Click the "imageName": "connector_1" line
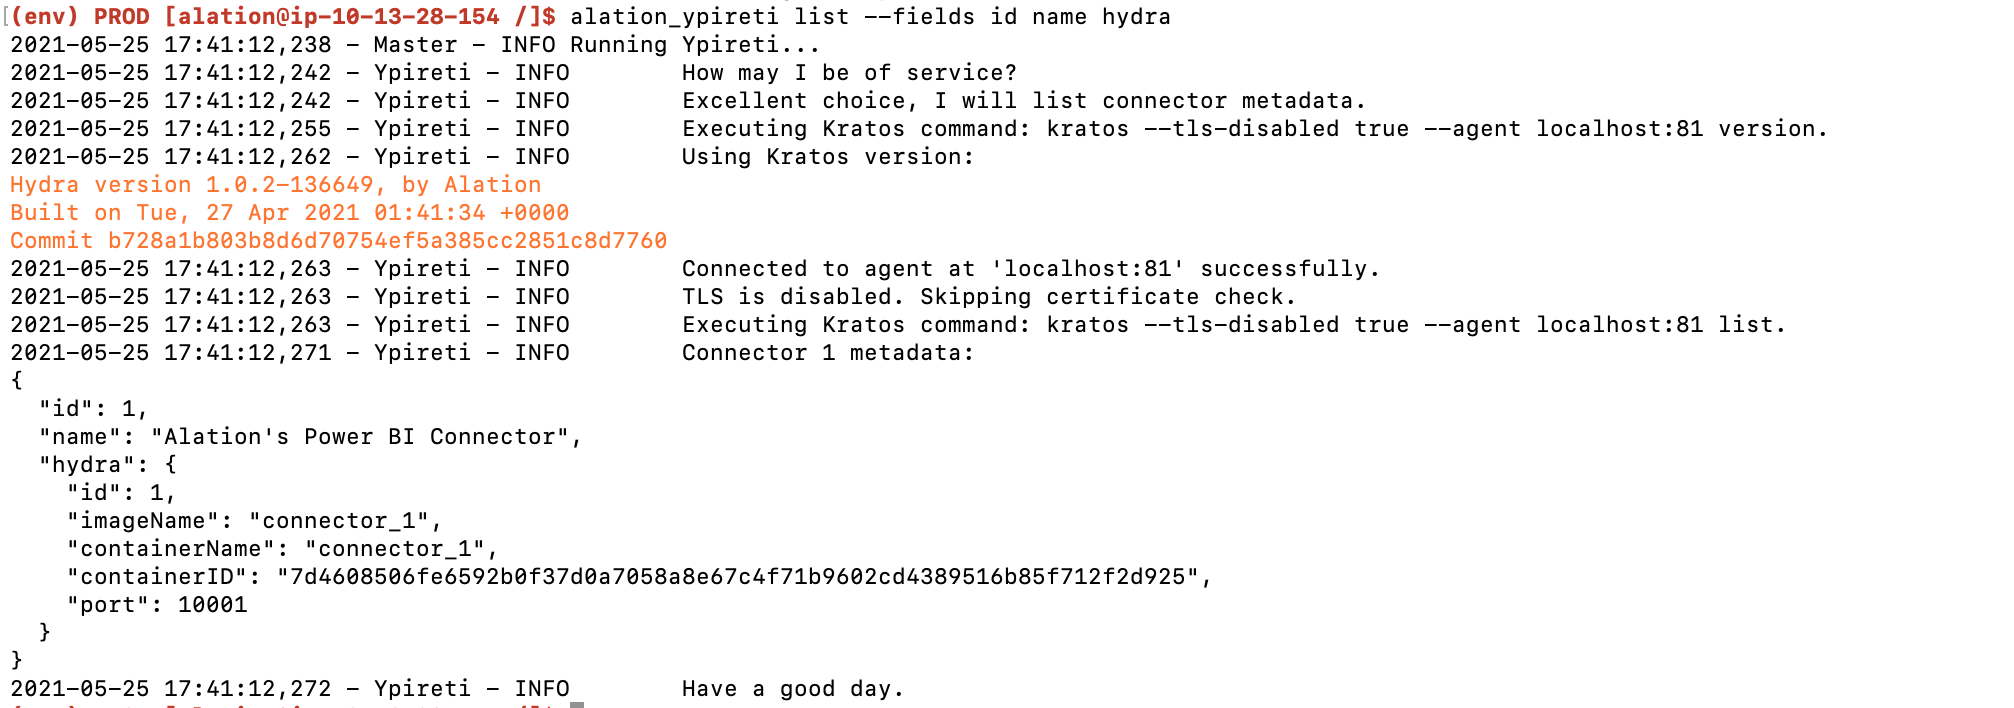This screenshot has width=2014, height=708. point(254,521)
